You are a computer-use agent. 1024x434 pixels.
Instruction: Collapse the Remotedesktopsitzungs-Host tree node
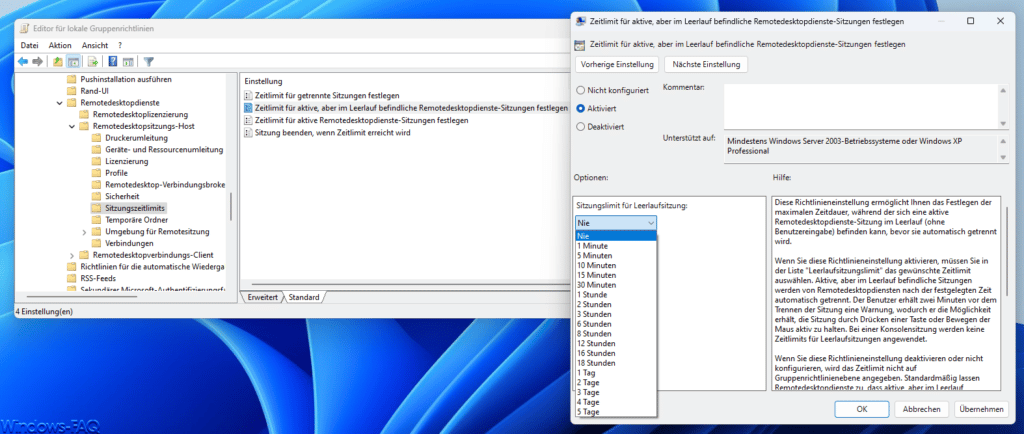point(72,126)
